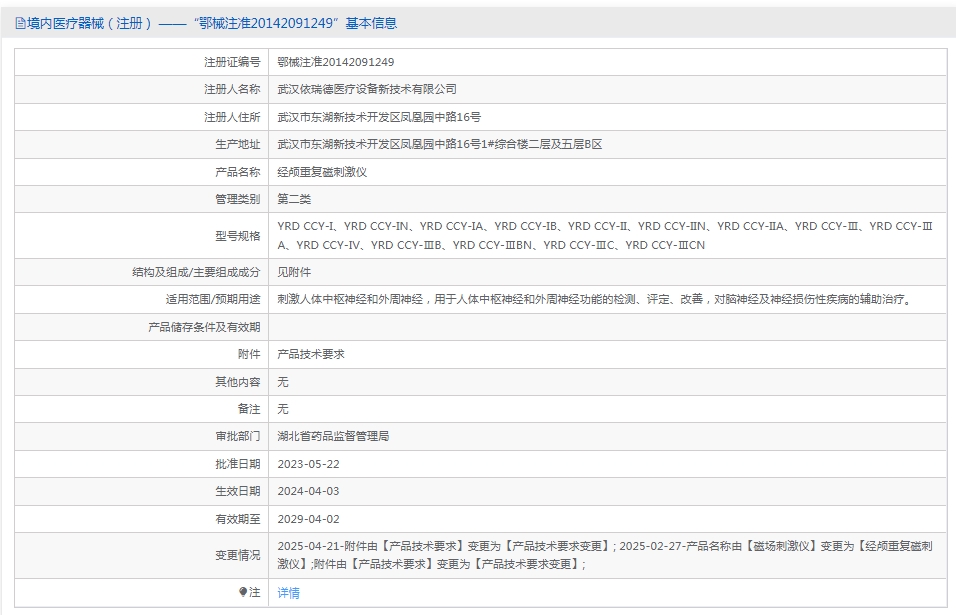Click the 变更情况 change history text
The width and height of the screenshot is (956, 615).
click(x=605, y=555)
